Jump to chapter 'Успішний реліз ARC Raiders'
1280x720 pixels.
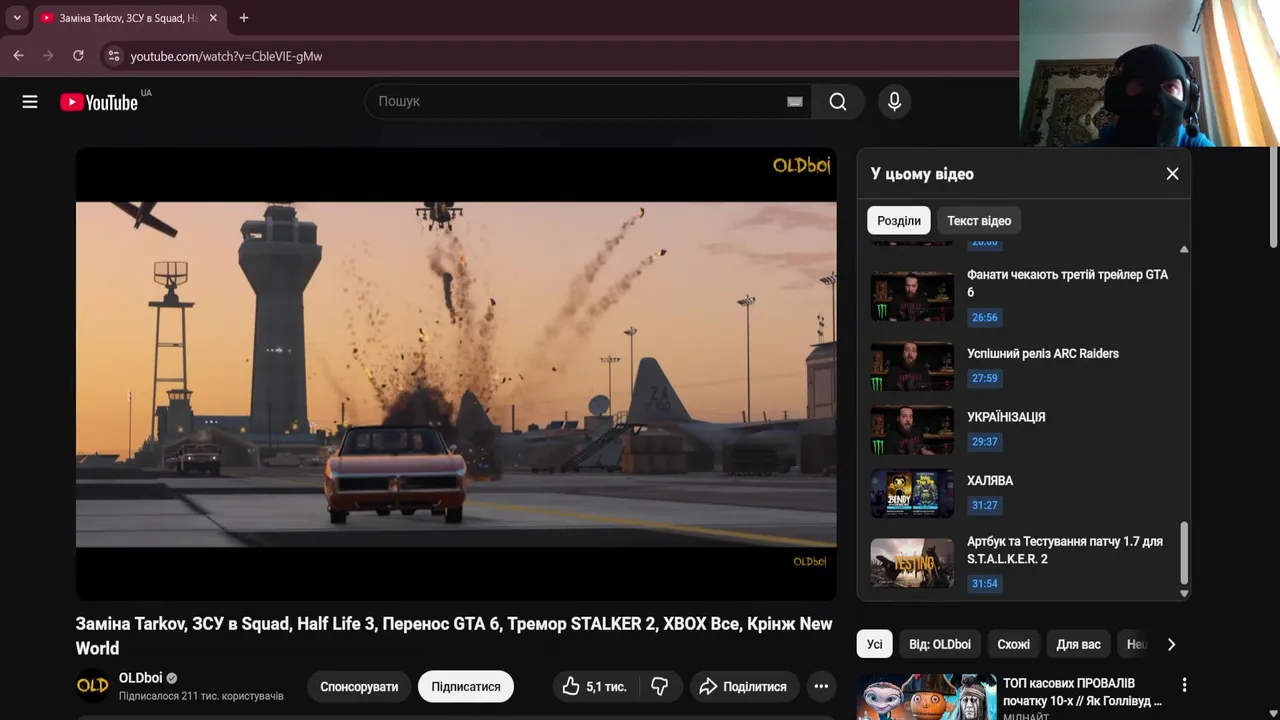(1043, 353)
